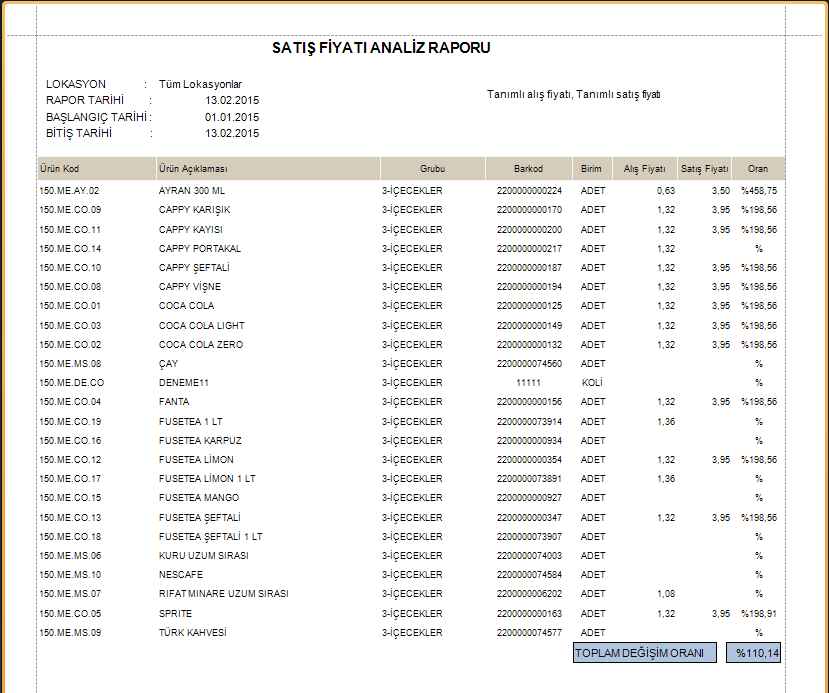The image size is (829, 693).
Task: Select the NESCAFE product description
Action: tap(181, 575)
